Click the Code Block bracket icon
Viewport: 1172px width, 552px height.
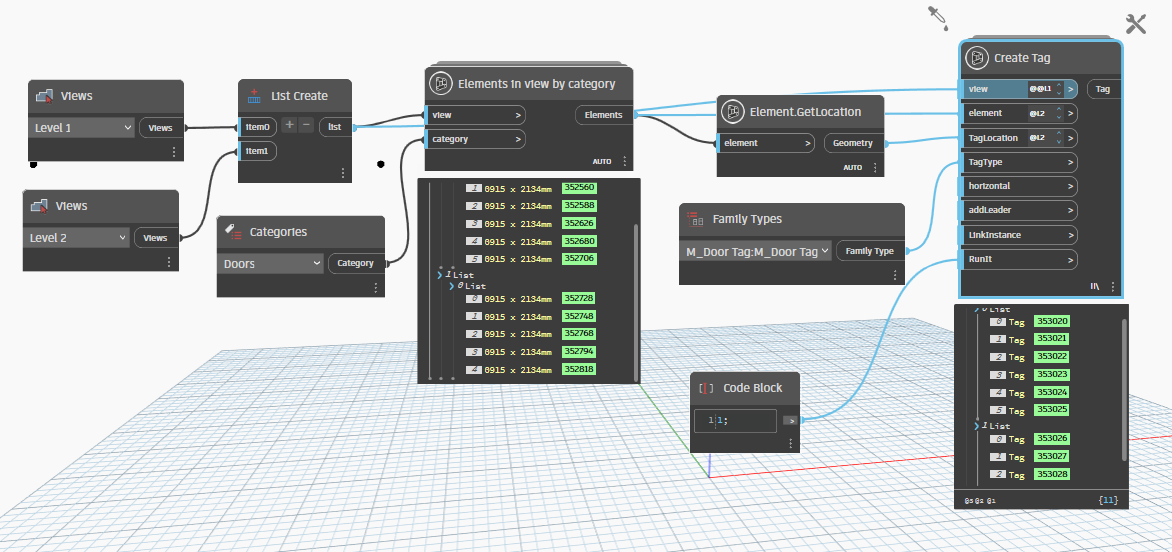(706, 388)
